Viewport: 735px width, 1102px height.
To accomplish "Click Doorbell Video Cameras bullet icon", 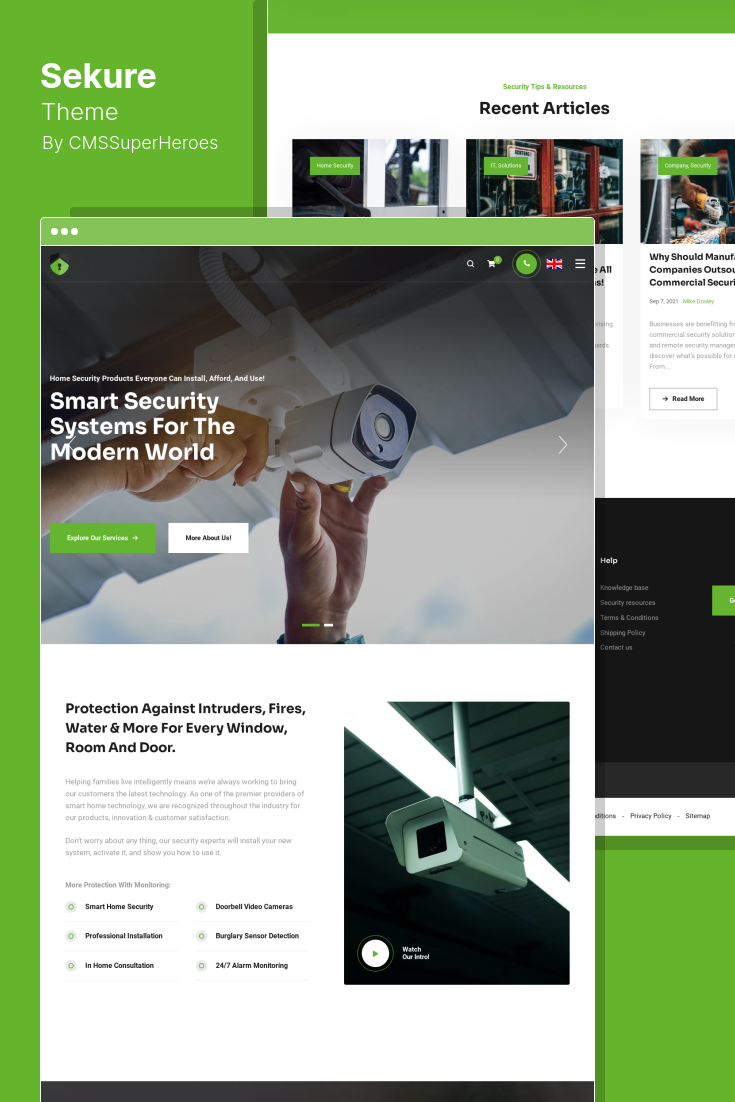I will [x=202, y=907].
